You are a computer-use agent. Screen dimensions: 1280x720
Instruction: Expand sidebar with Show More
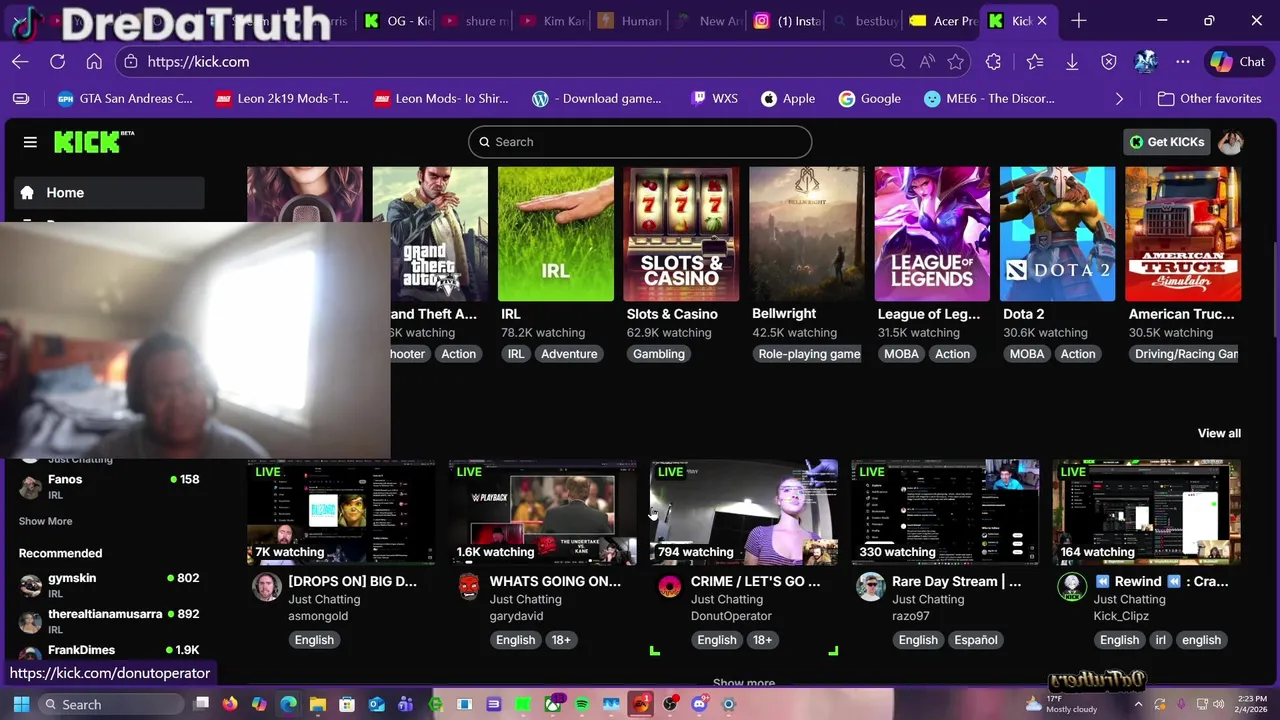[x=45, y=521]
